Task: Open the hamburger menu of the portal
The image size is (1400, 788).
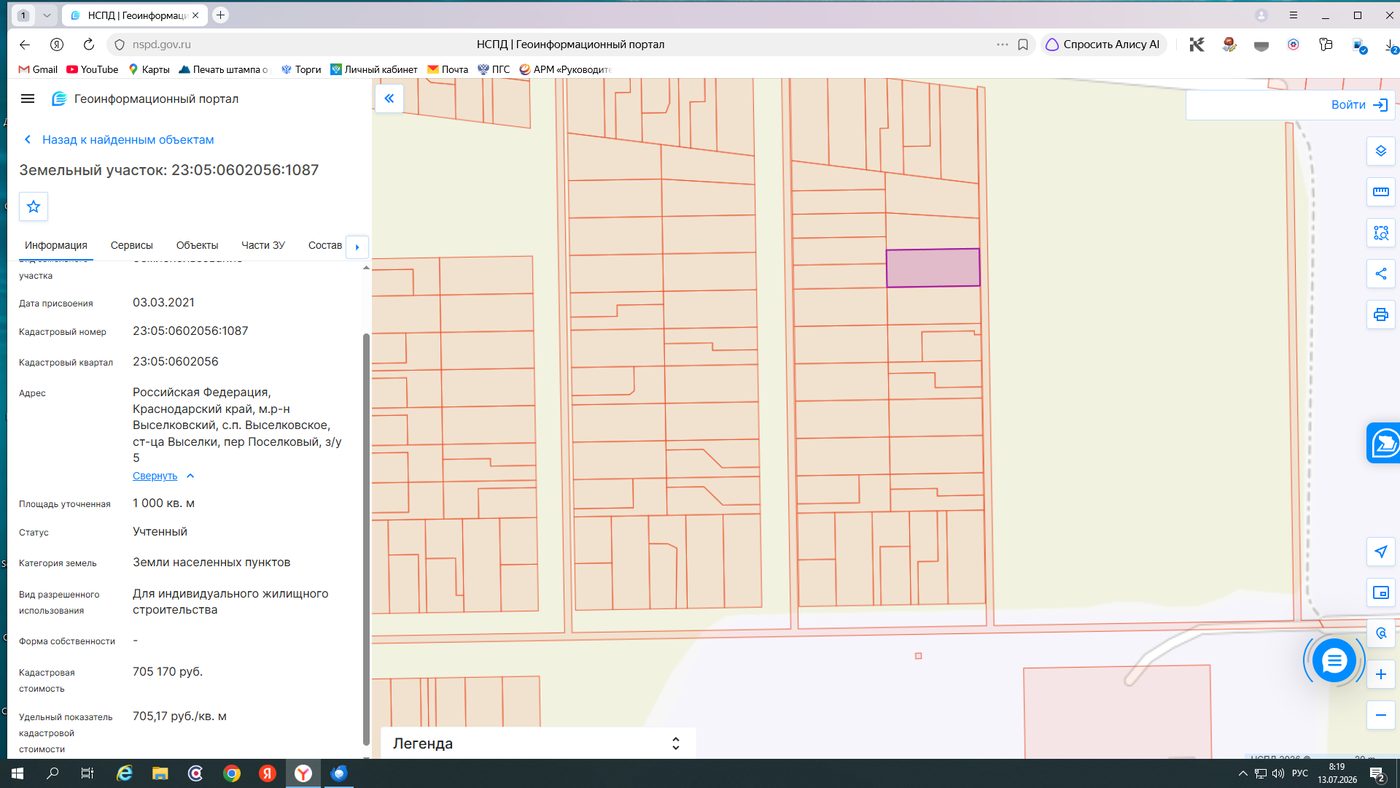Action: click(x=28, y=99)
